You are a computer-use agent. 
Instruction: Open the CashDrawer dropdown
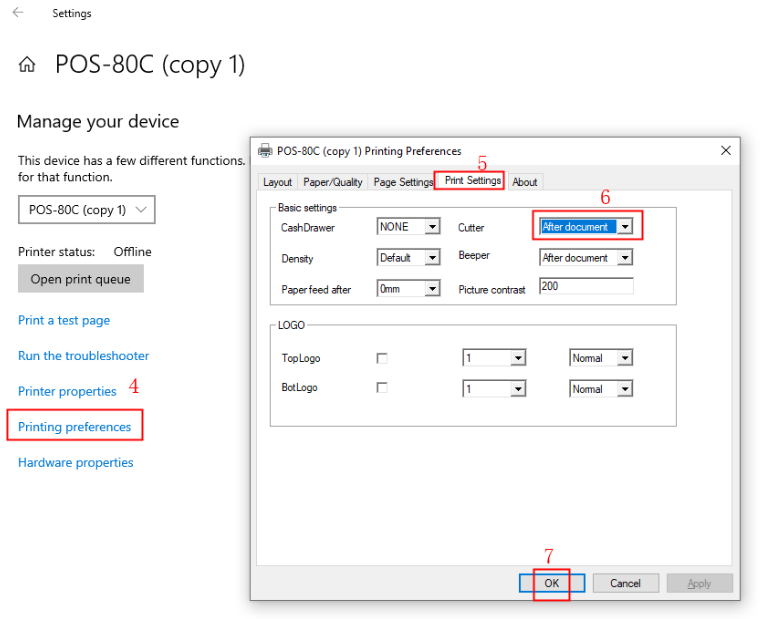pyautogui.click(x=409, y=227)
